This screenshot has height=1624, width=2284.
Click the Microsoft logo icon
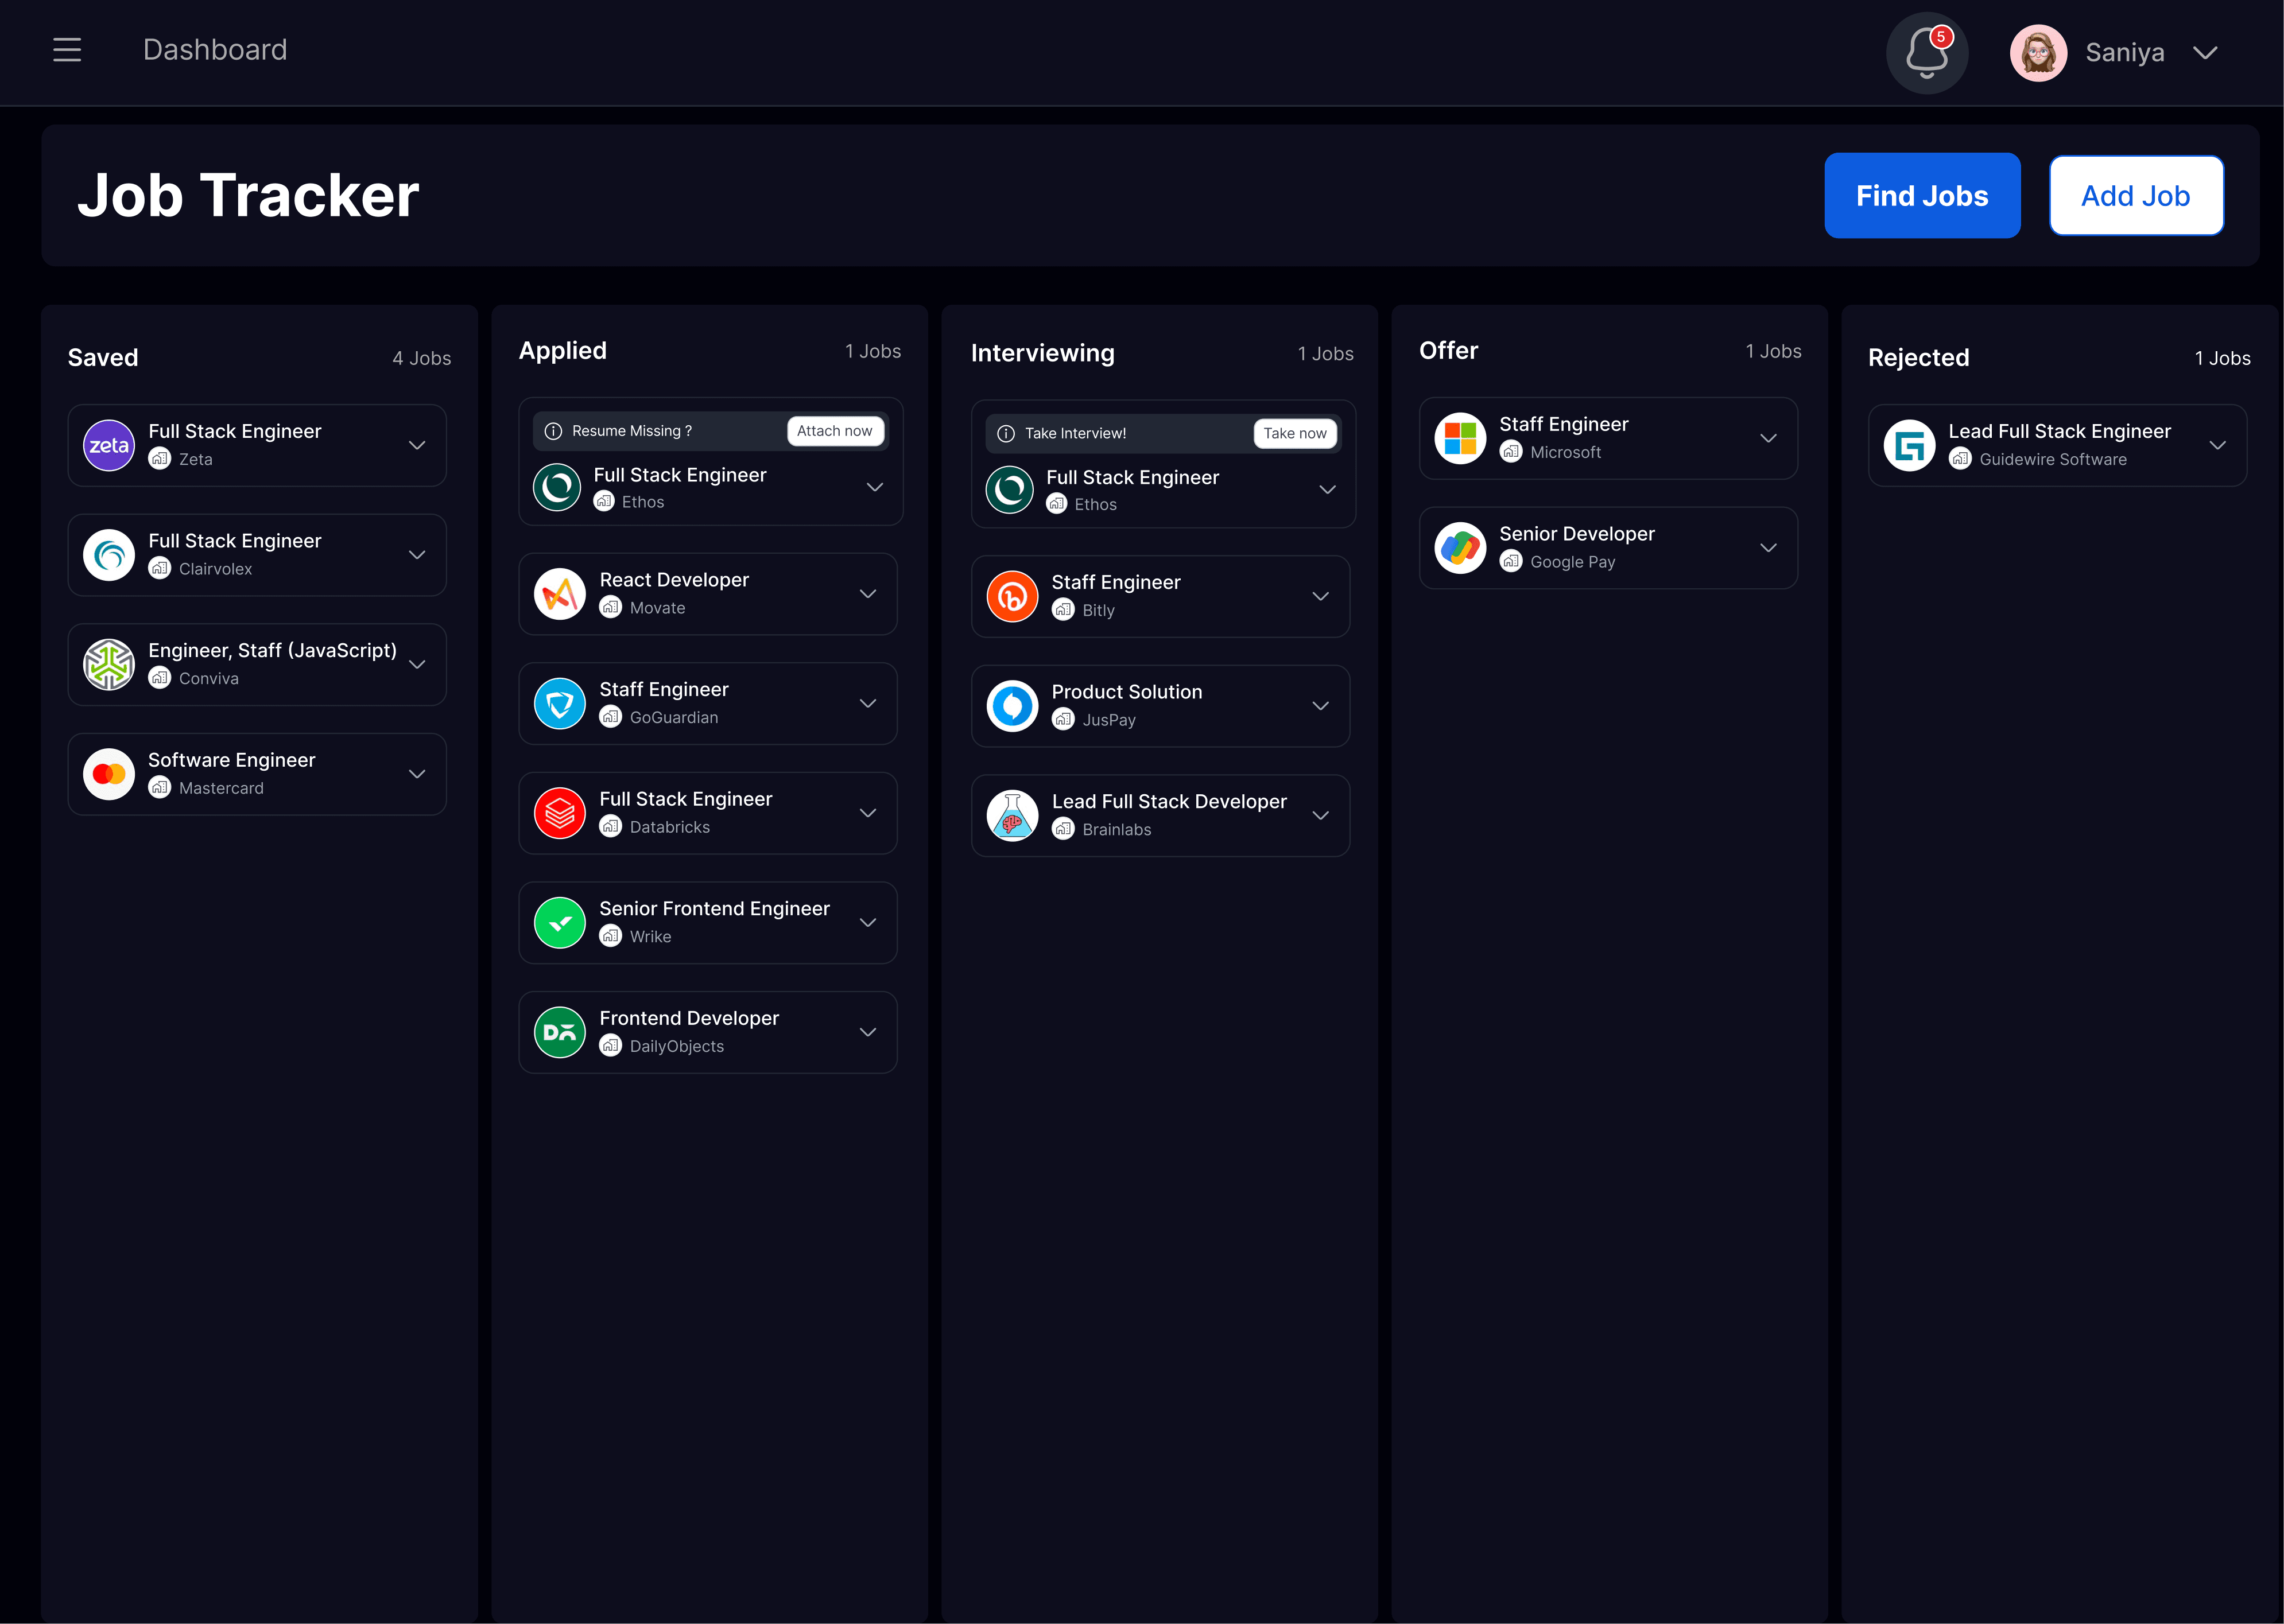(1460, 438)
